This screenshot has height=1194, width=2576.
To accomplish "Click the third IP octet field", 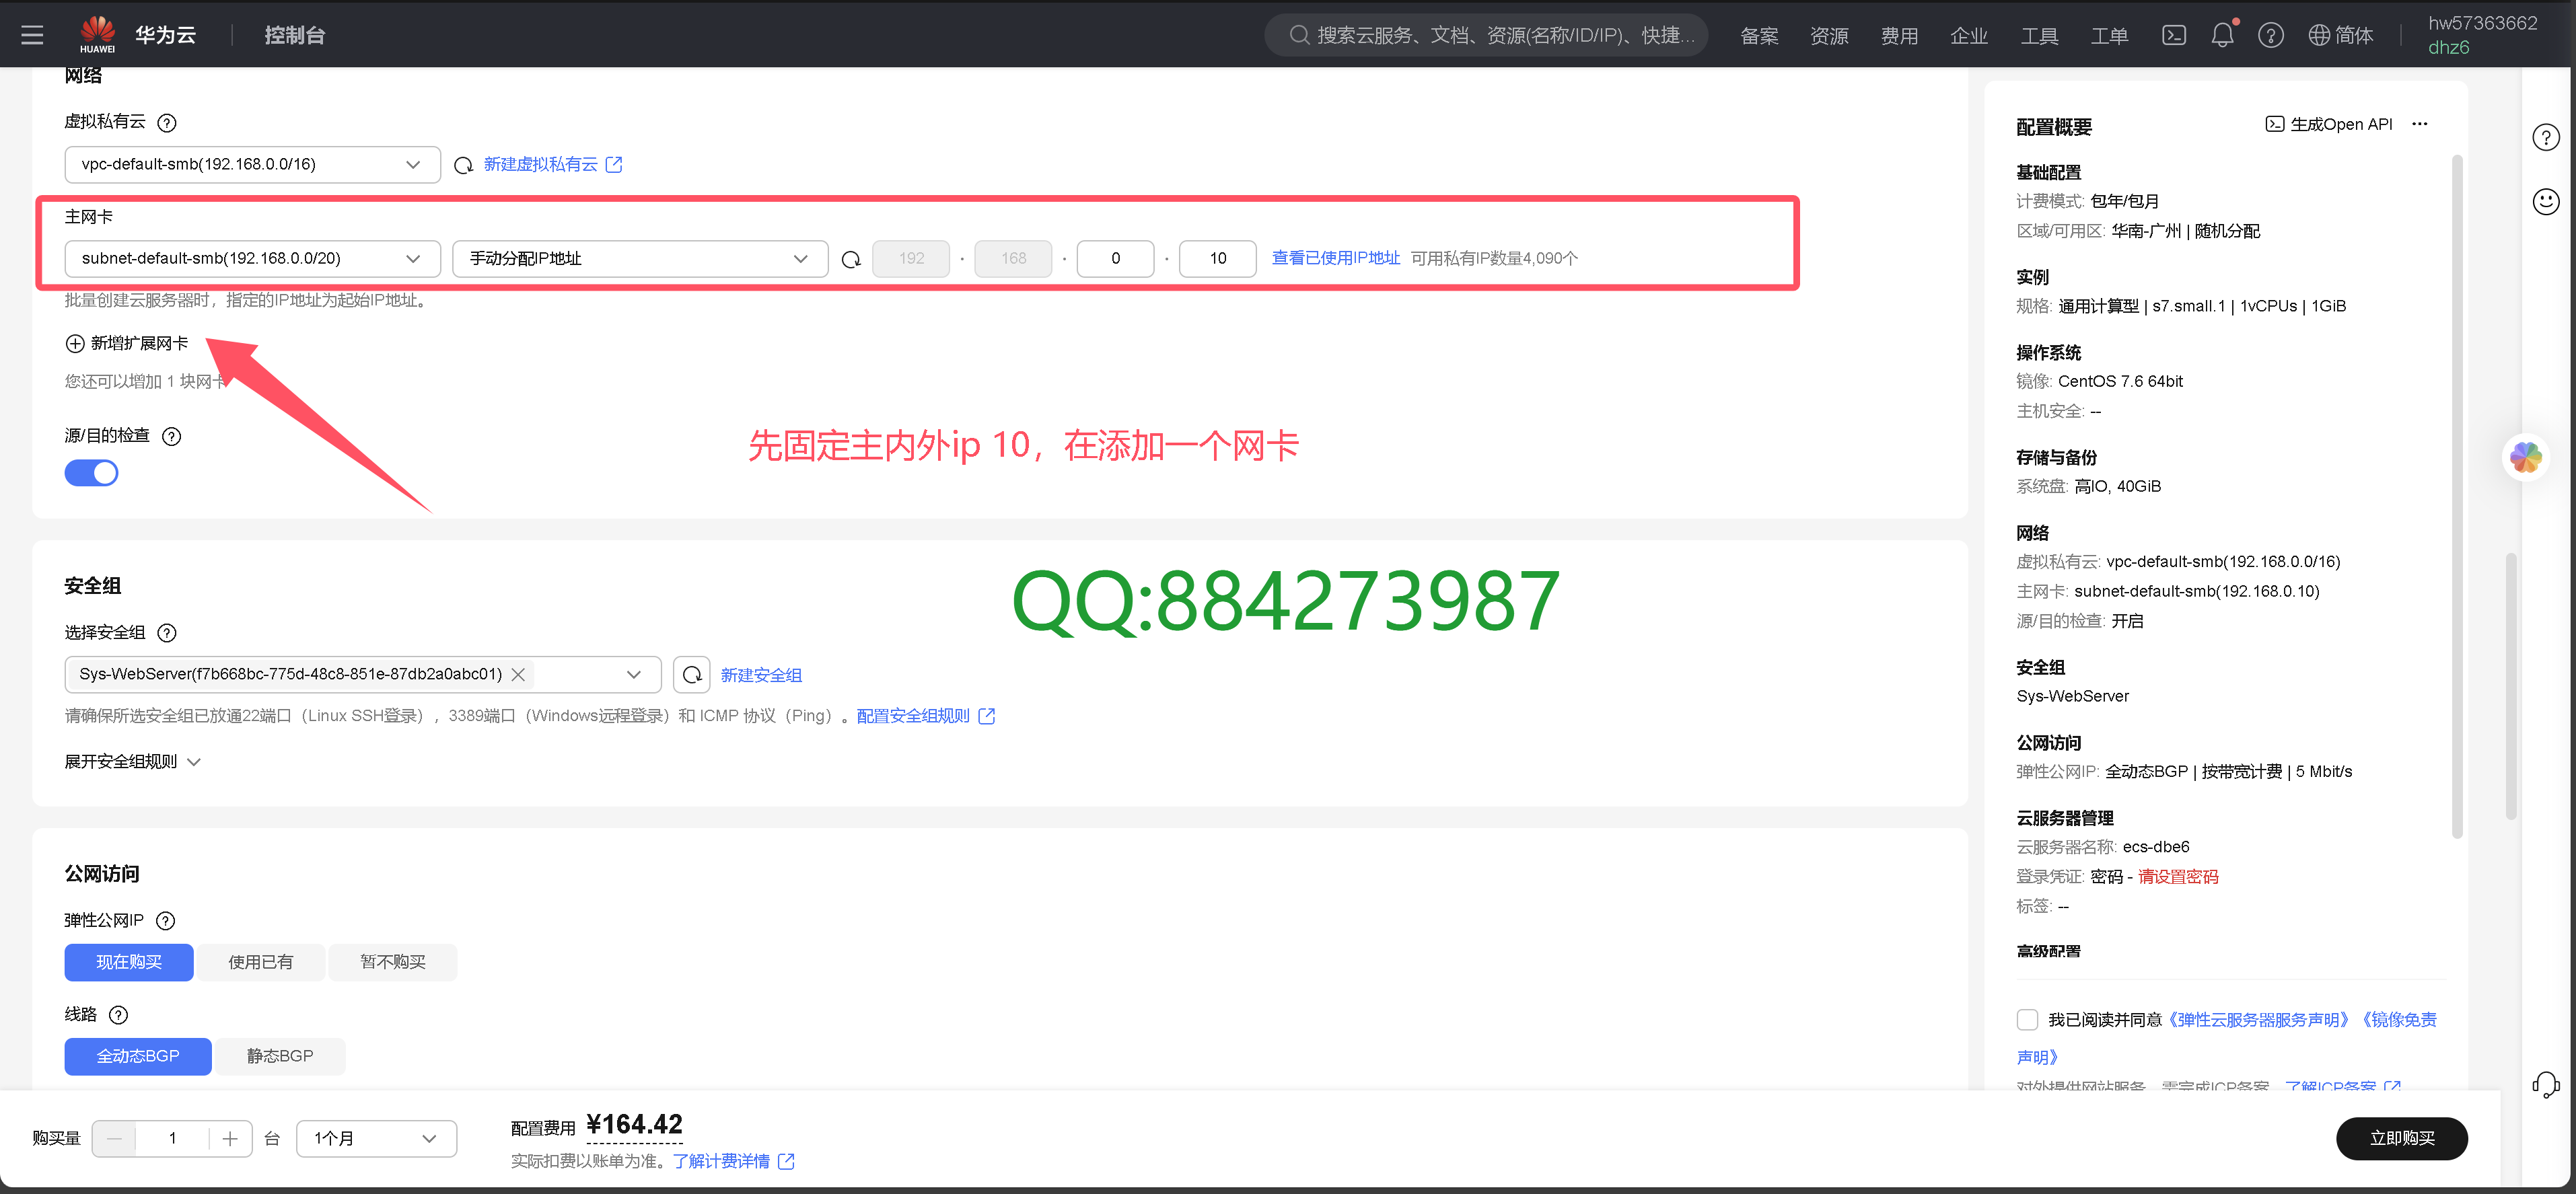I will (x=1115, y=259).
